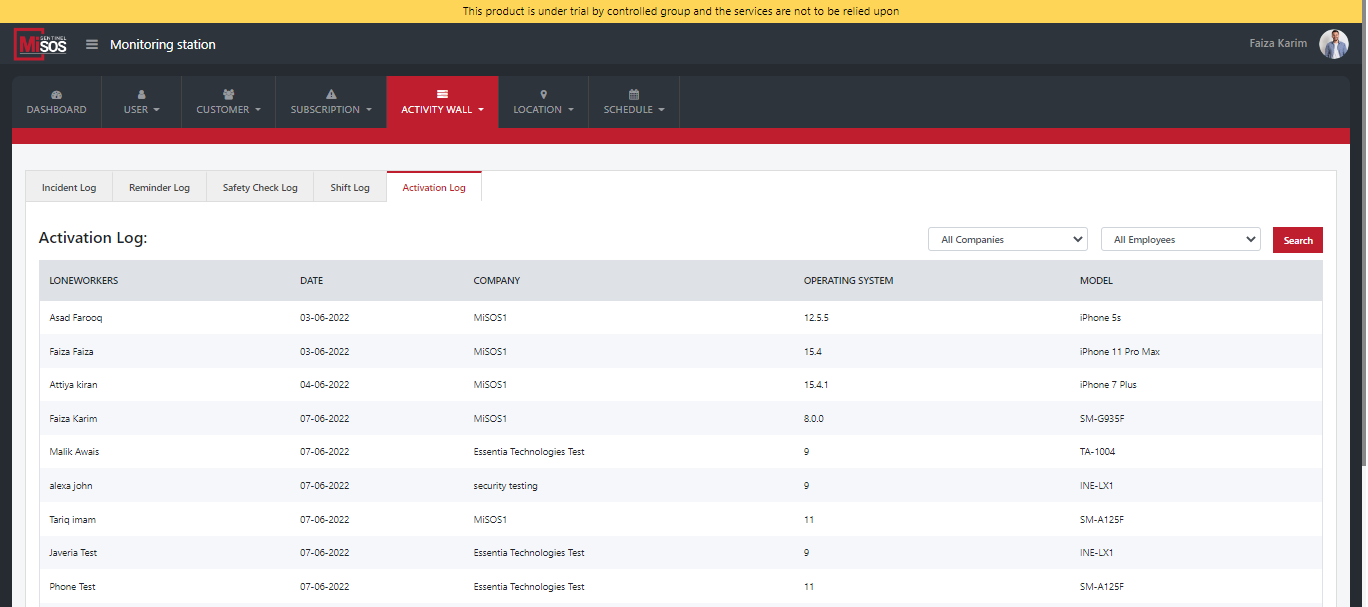Click the Schedule calendar icon
Viewport: 1368px width, 607px height.
point(633,94)
